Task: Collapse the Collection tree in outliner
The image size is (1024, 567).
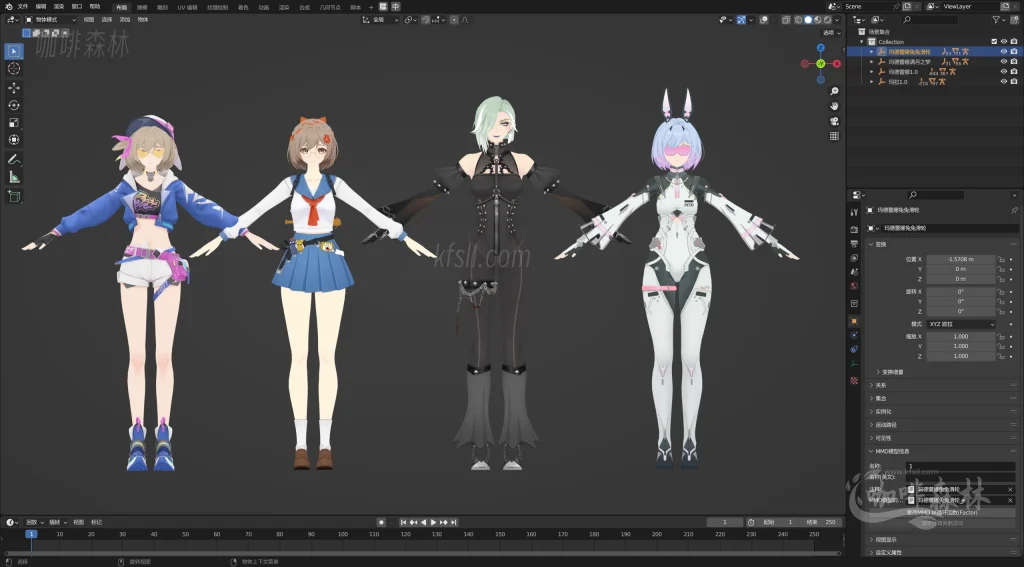Action: coord(862,42)
